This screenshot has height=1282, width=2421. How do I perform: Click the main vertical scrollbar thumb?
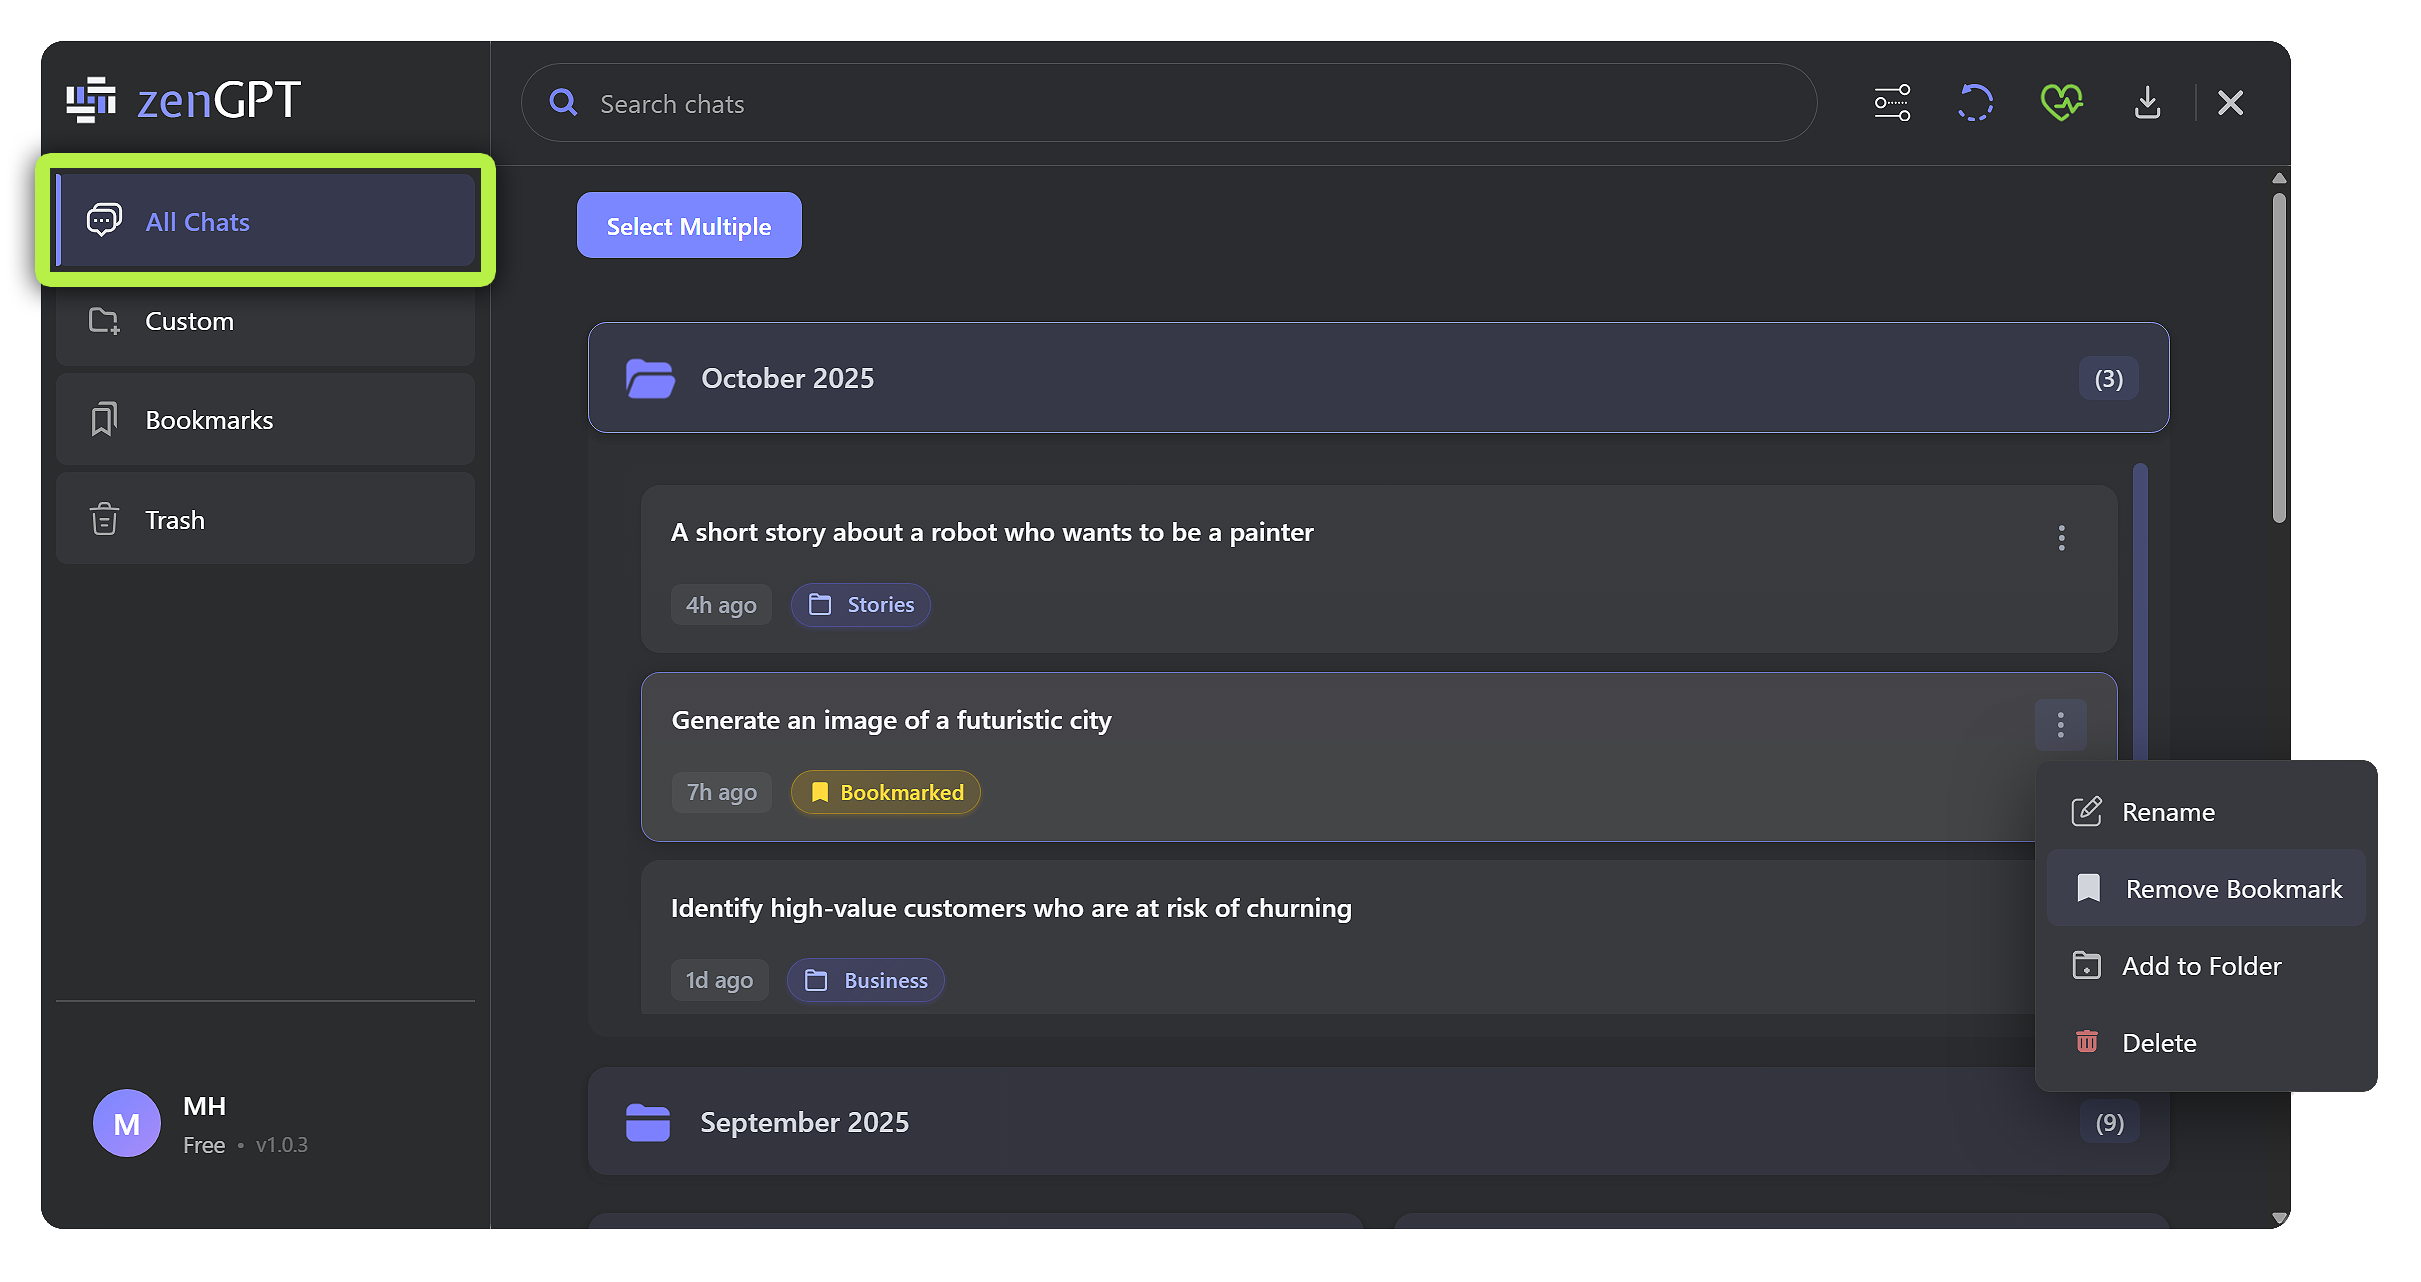2278,358
